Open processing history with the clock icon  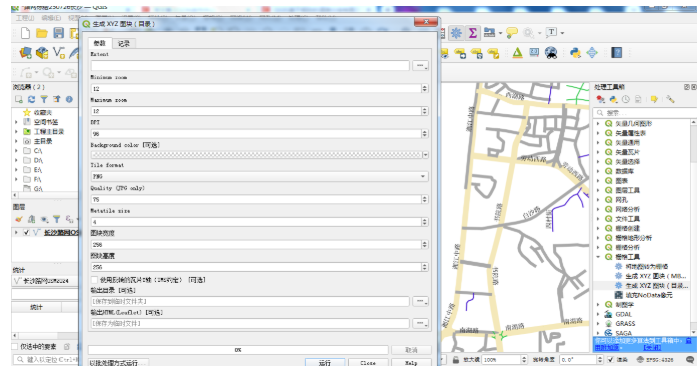(x=626, y=99)
